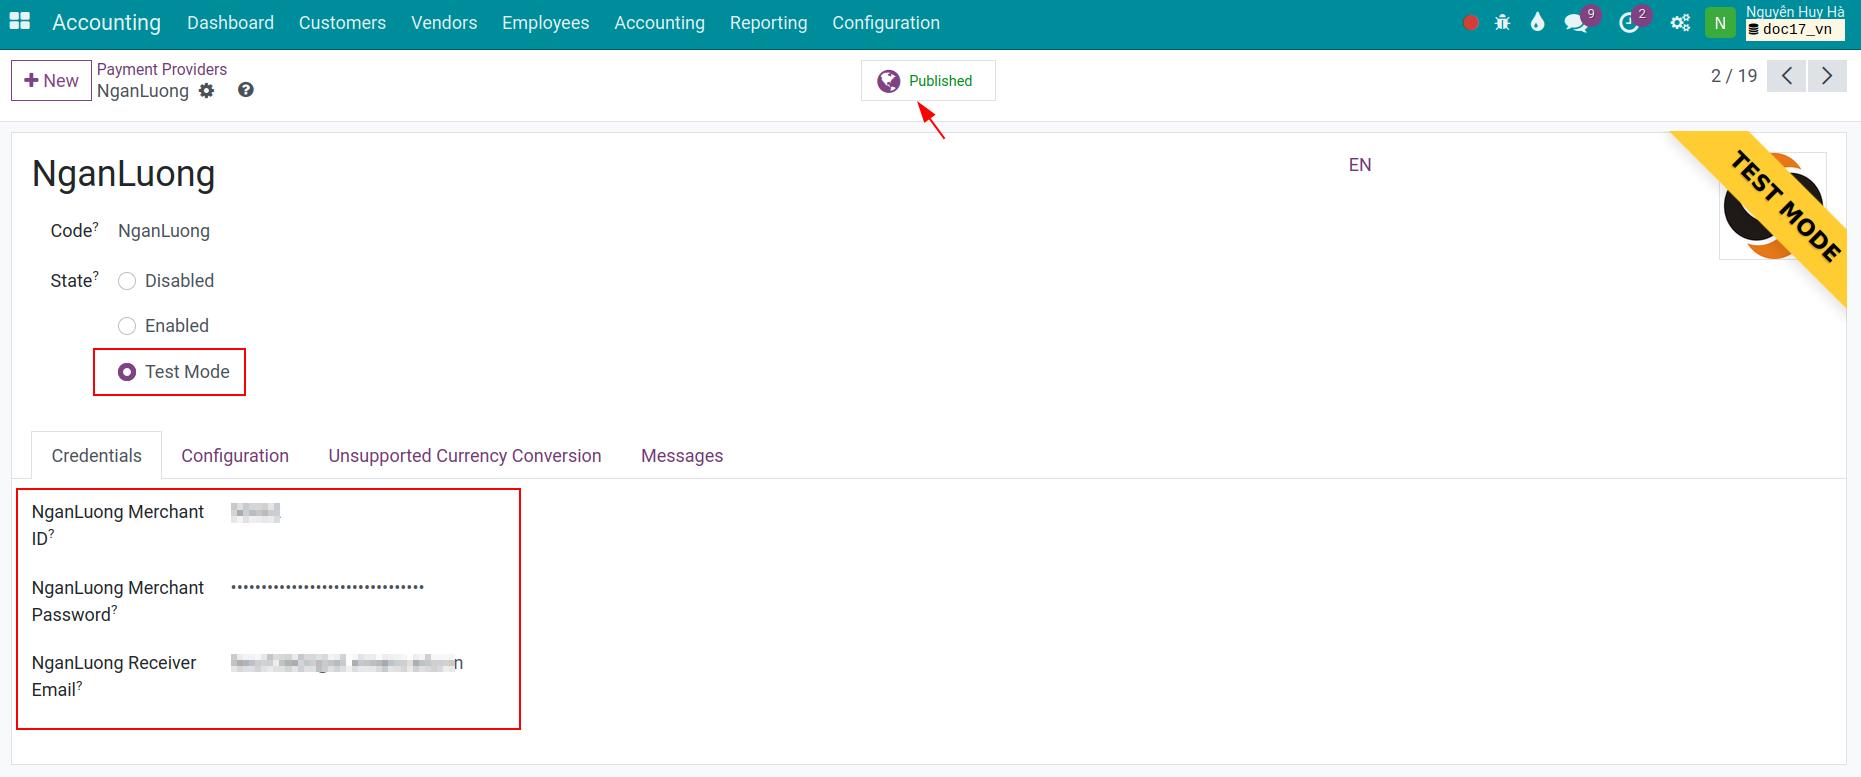Go to previous record arrow
The image size is (1861, 777).
(1786, 76)
